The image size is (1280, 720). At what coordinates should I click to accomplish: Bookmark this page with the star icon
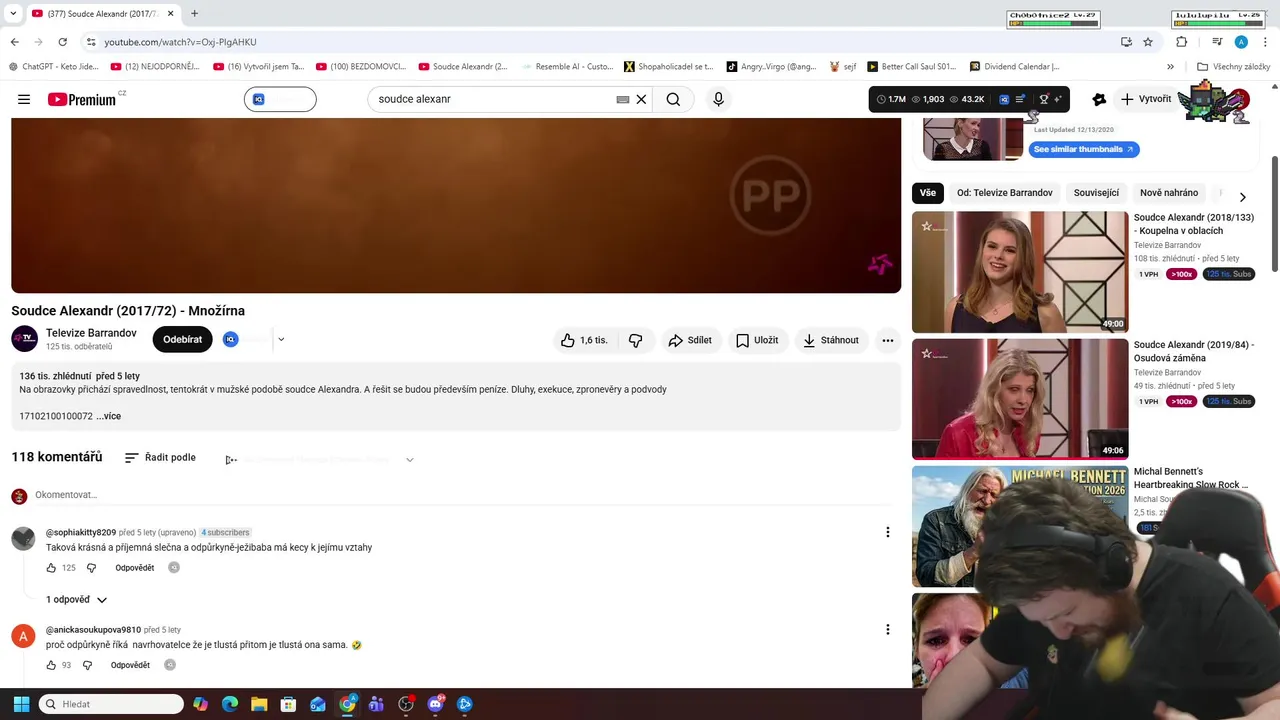(x=1148, y=42)
